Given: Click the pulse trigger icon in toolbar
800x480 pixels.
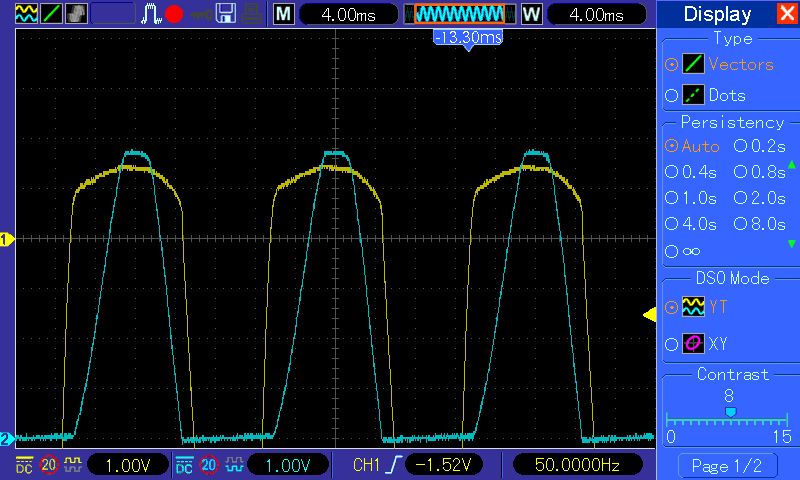Looking at the screenshot, I should pyautogui.click(x=150, y=14).
